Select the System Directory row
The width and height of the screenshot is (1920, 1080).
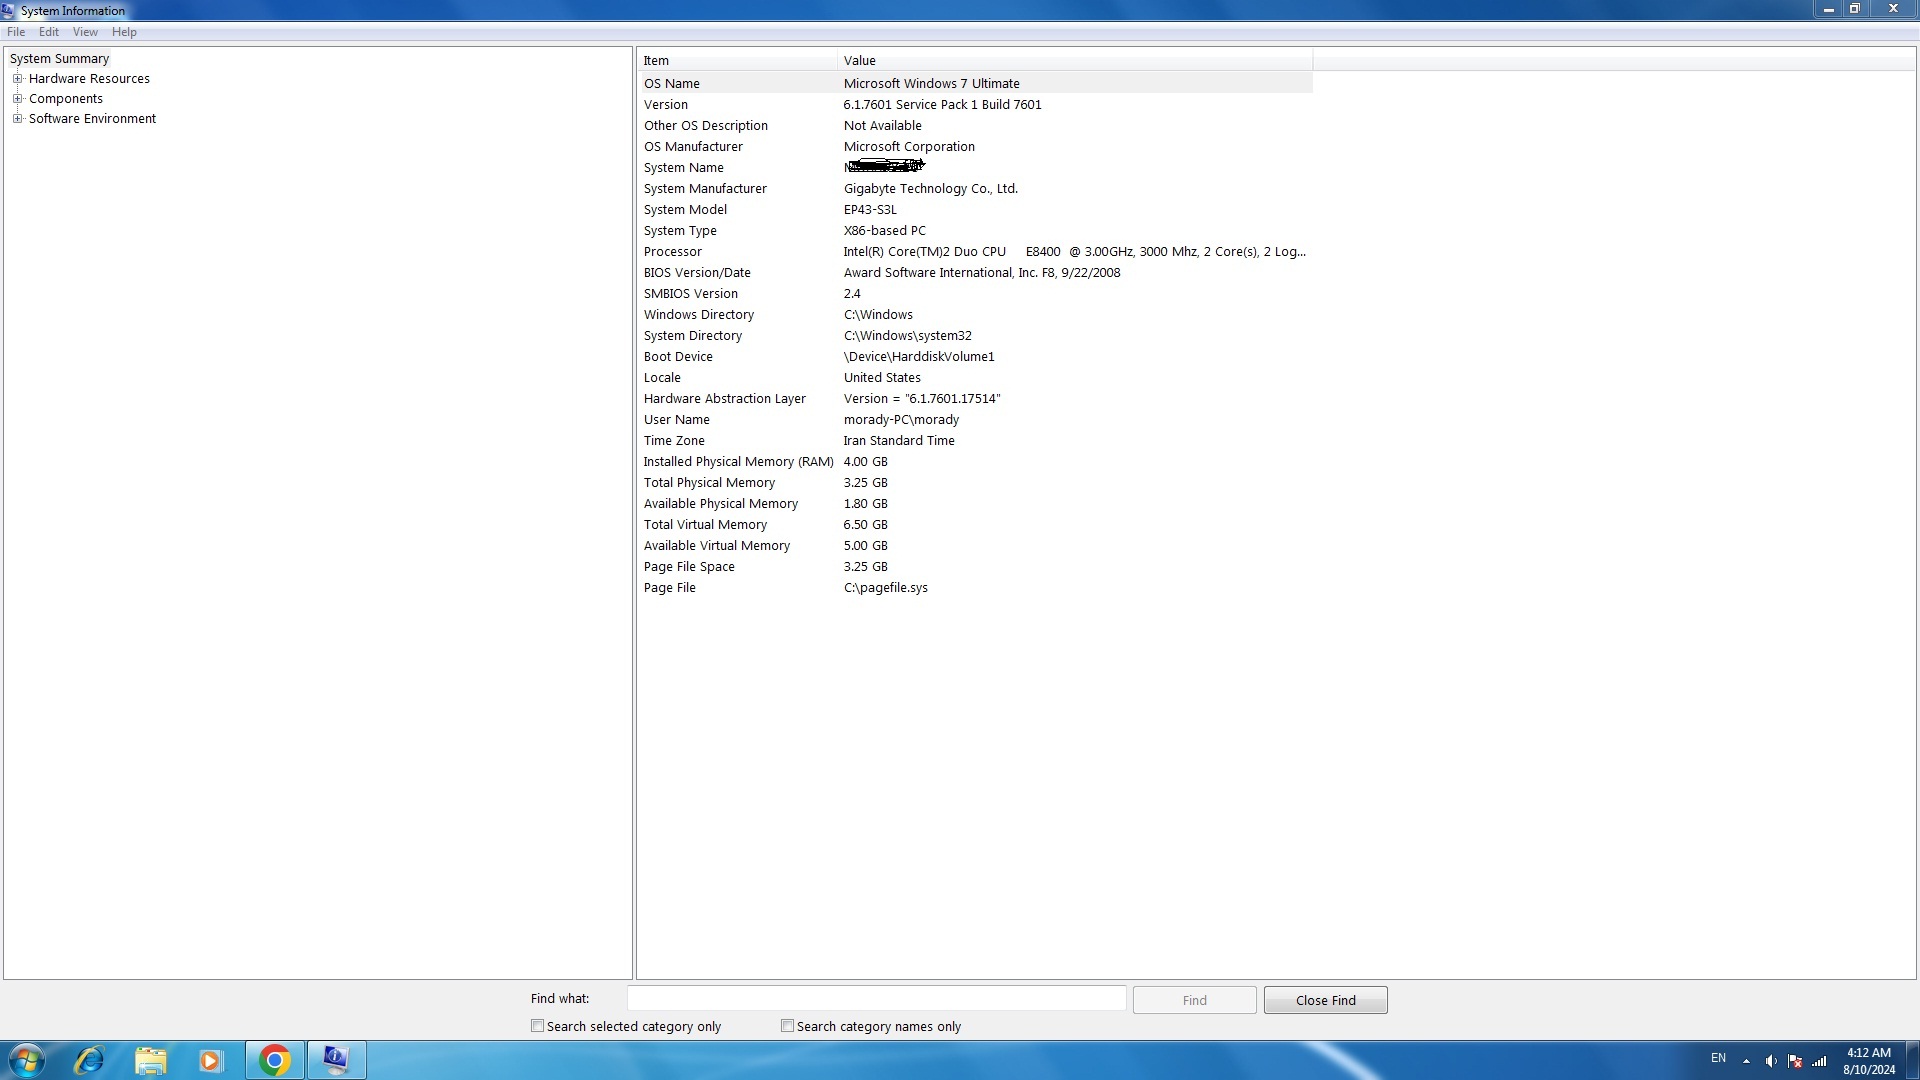(x=976, y=336)
